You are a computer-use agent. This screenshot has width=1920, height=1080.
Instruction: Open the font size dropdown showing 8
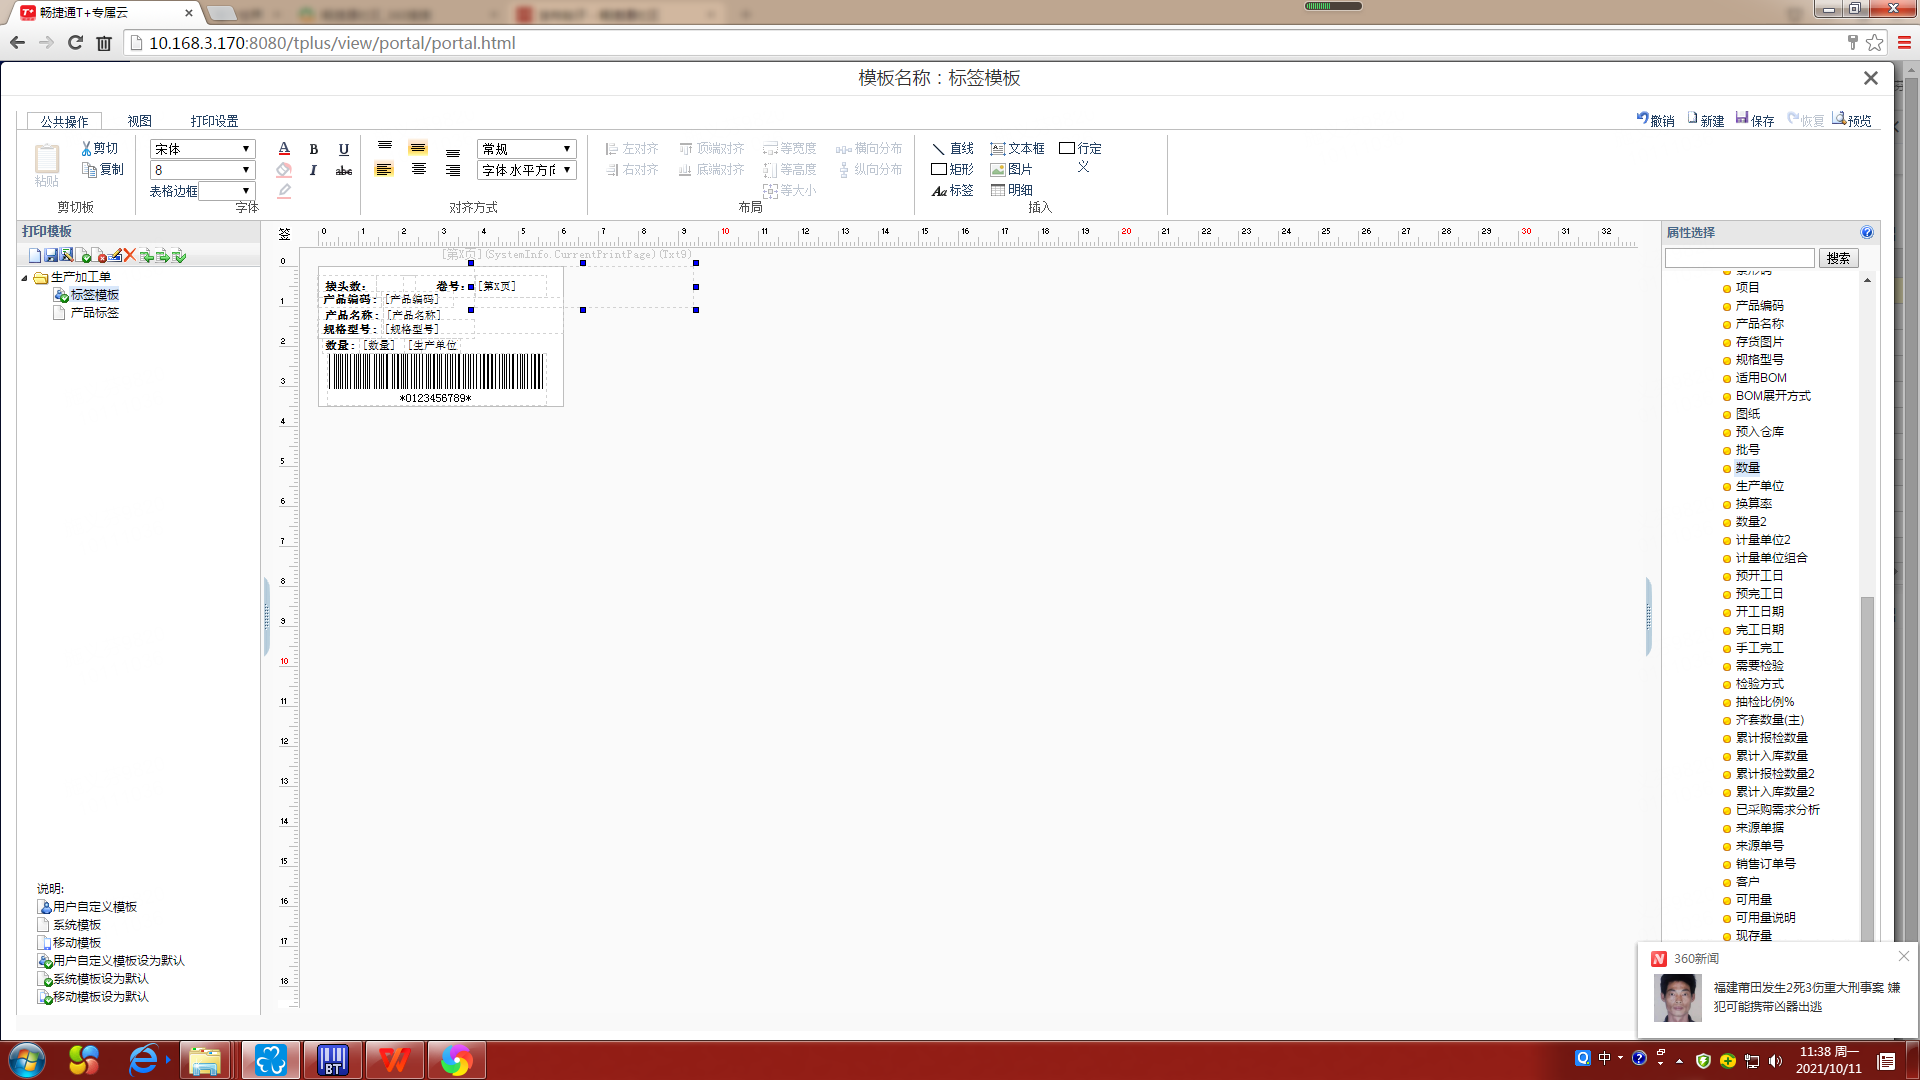coord(202,170)
